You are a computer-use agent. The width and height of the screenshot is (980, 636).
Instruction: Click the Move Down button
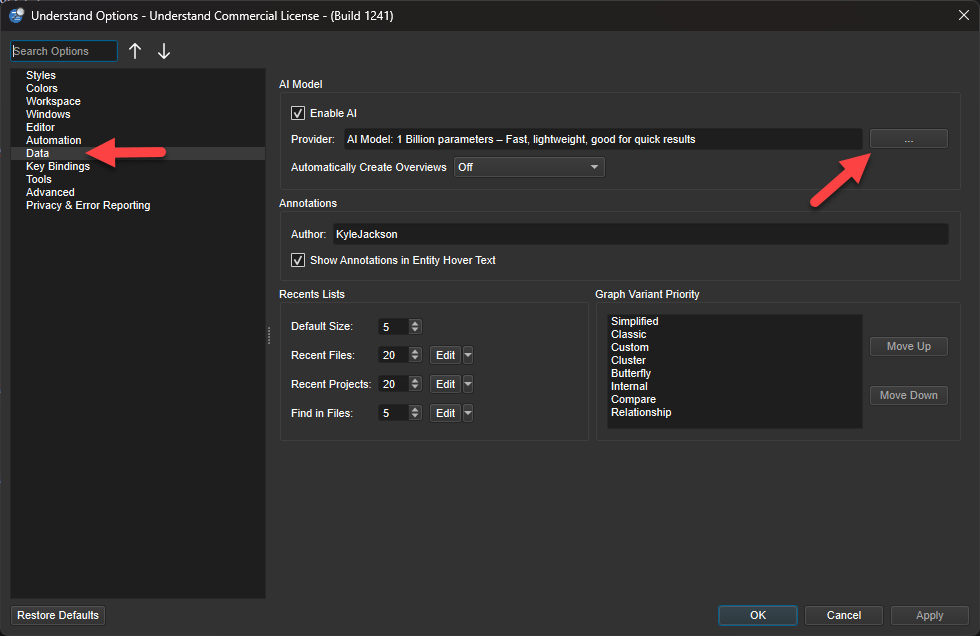[x=909, y=395]
